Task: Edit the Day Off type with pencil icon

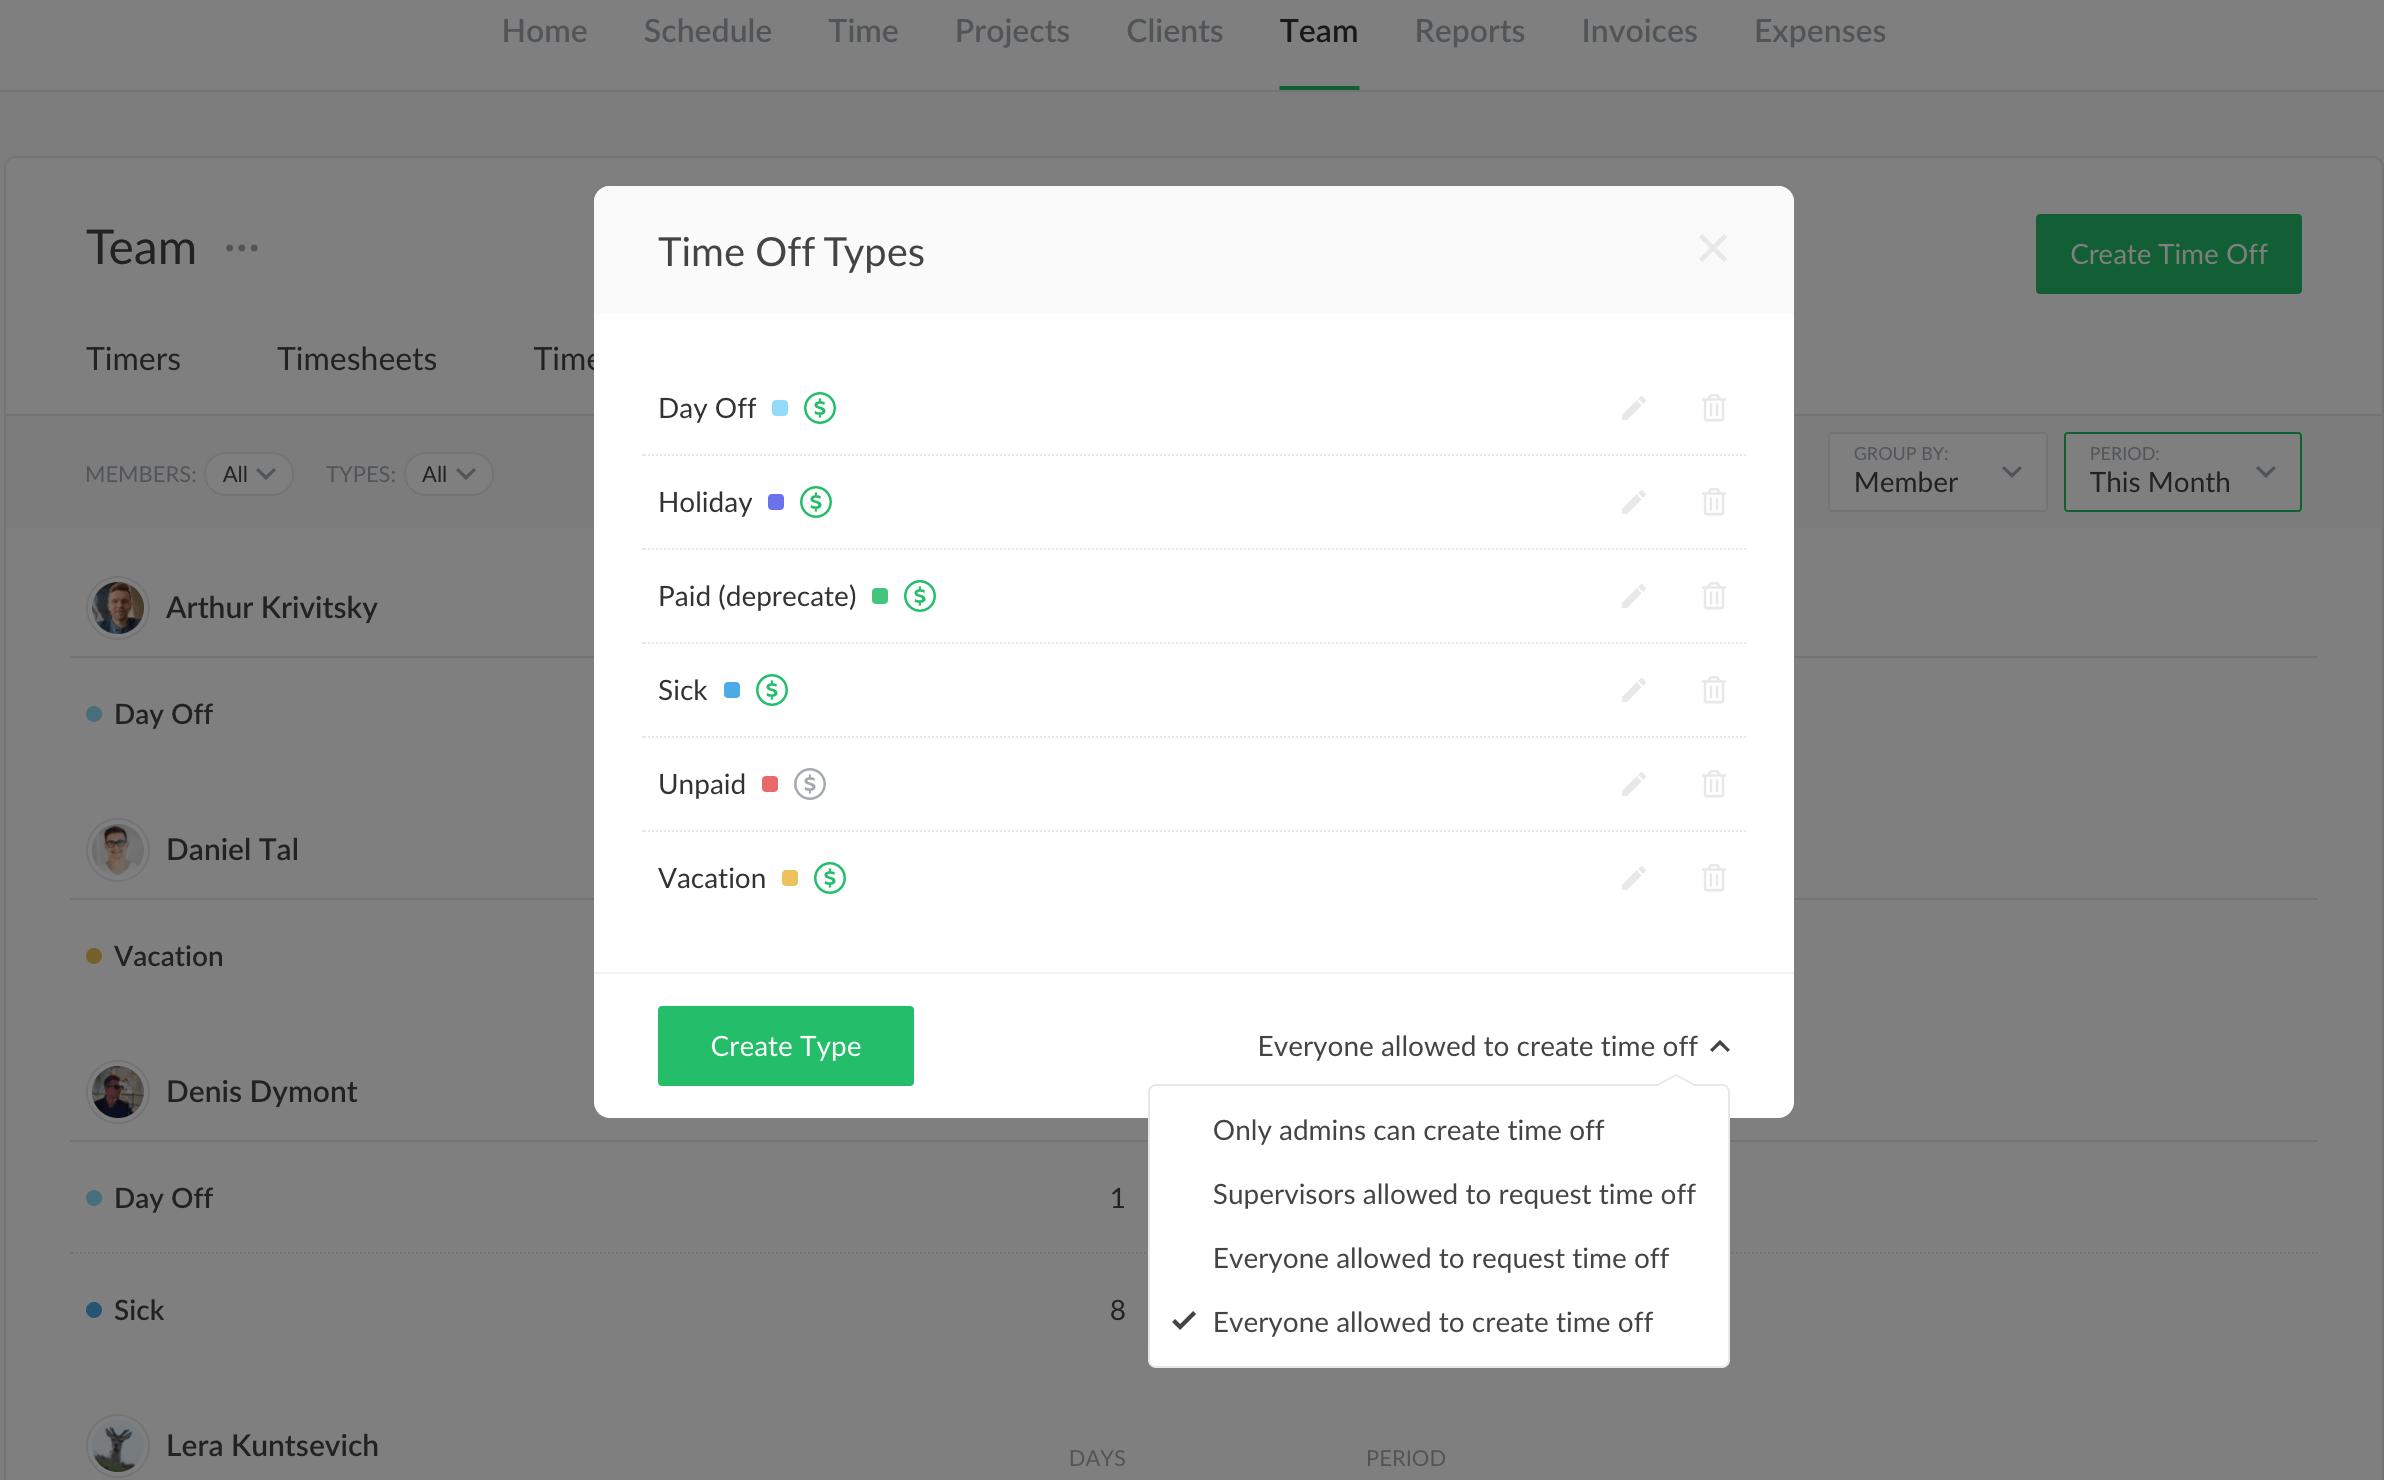Action: (x=1633, y=408)
